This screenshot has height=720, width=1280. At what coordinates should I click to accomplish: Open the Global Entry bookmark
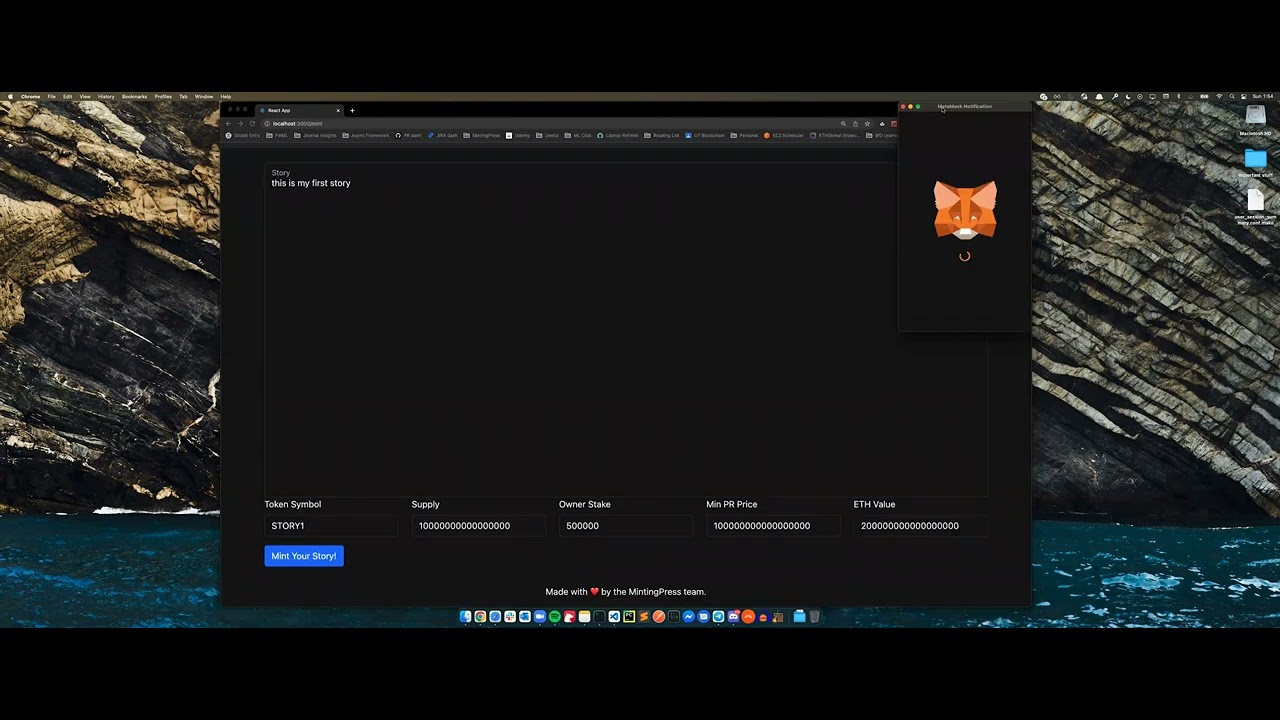point(243,135)
